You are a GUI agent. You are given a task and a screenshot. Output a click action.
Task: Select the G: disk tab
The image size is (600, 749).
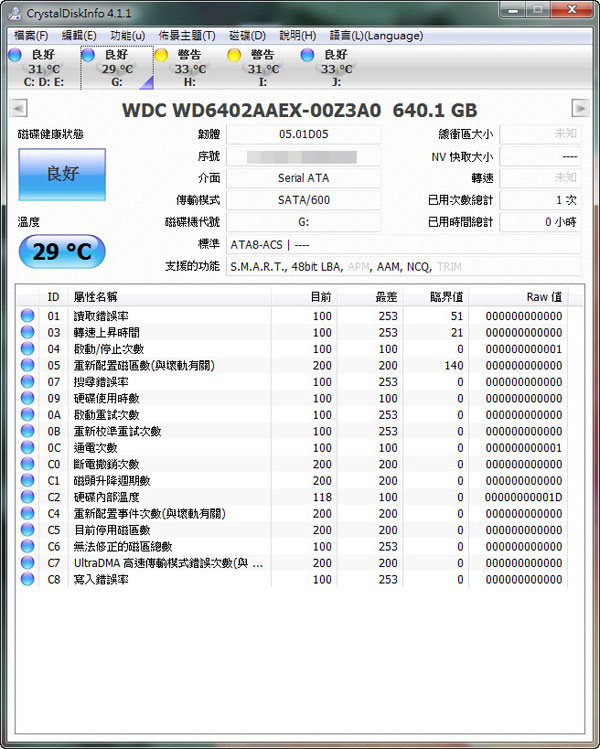[117, 68]
